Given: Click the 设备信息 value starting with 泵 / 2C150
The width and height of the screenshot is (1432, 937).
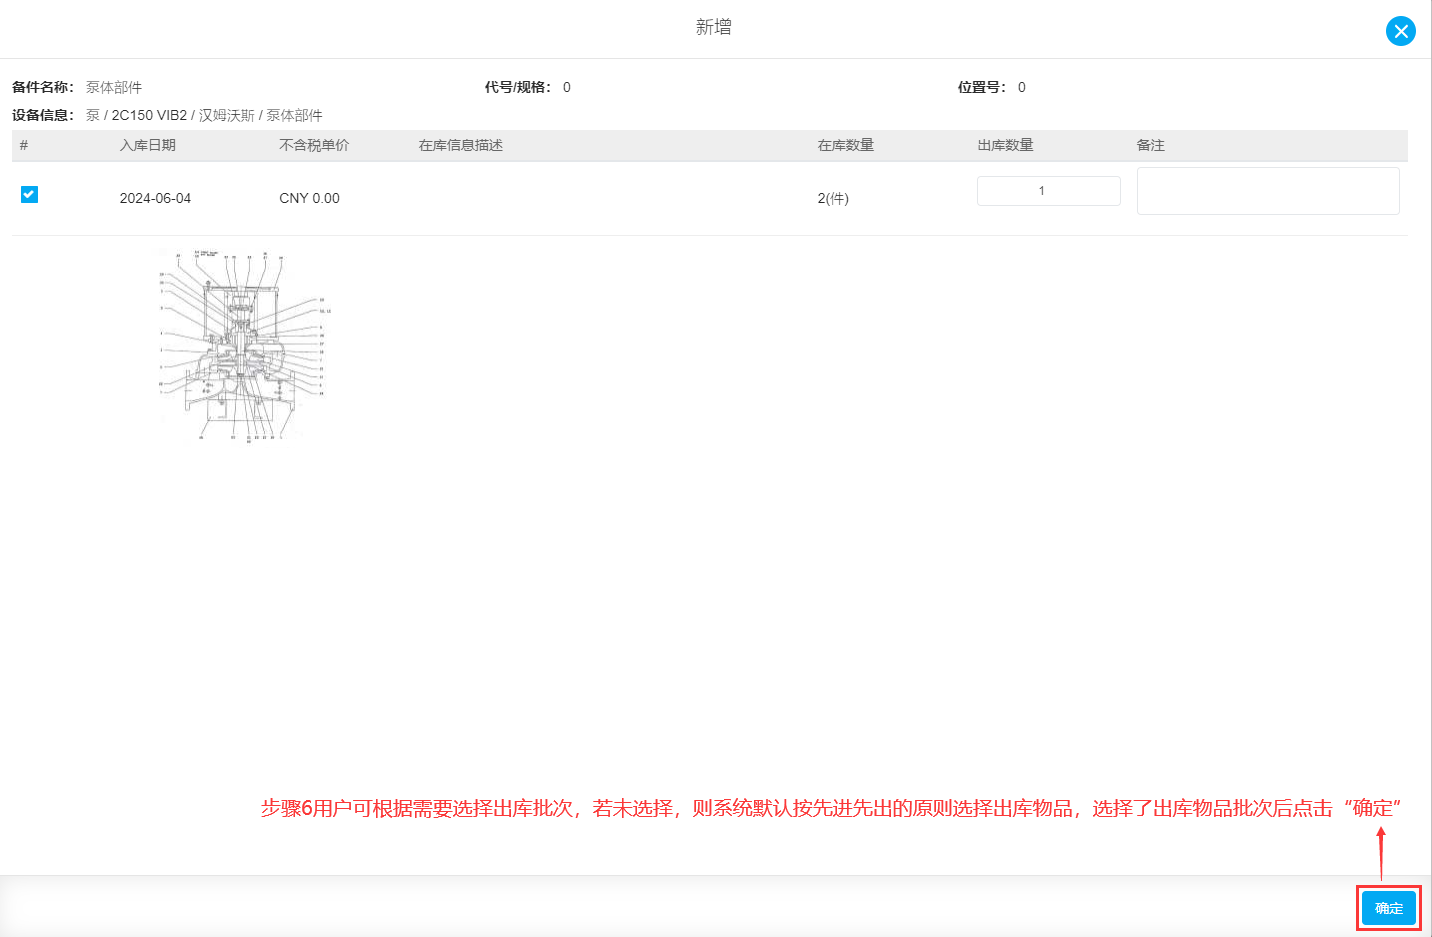Looking at the screenshot, I should [204, 115].
